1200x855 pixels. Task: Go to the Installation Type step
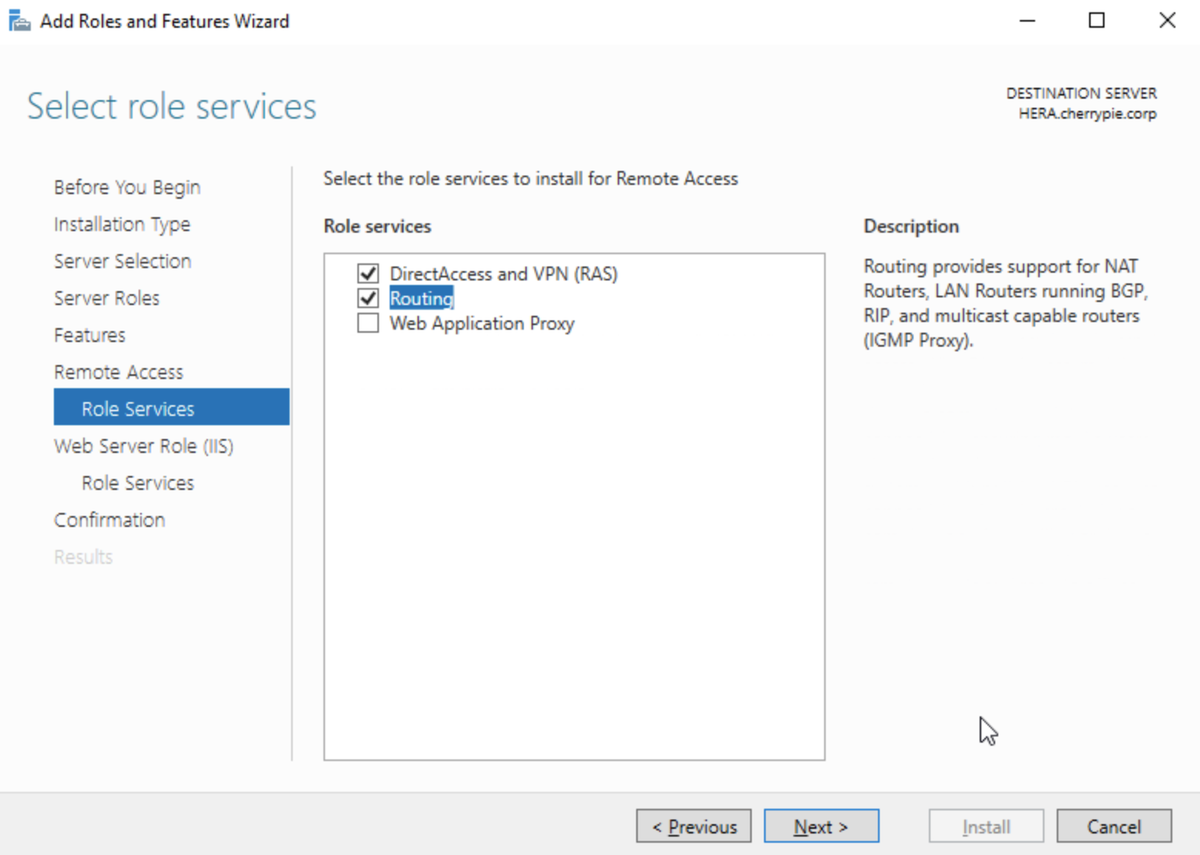(x=122, y=224)
